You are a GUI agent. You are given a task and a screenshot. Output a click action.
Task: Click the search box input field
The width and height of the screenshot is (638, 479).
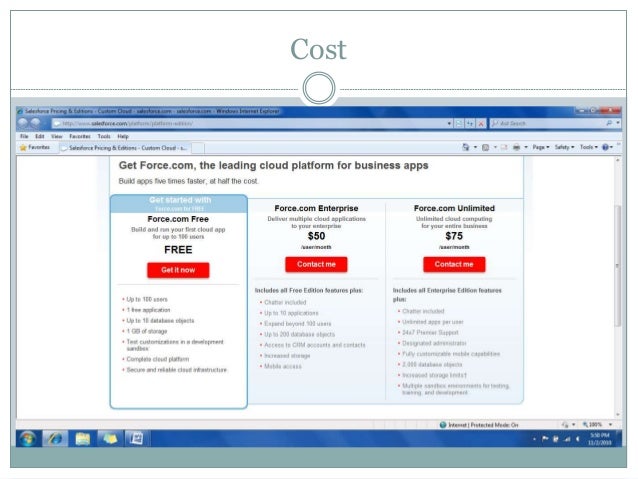548,123
